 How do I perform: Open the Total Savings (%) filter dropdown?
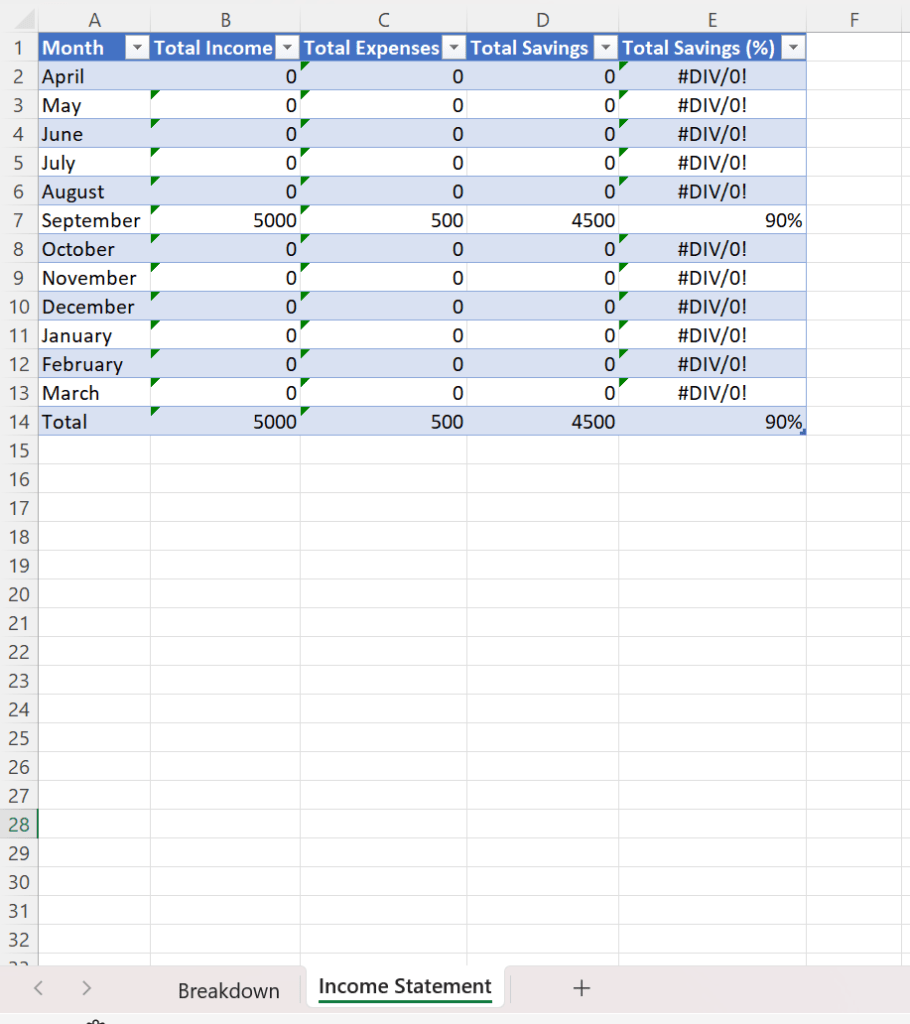pos(793,48)
